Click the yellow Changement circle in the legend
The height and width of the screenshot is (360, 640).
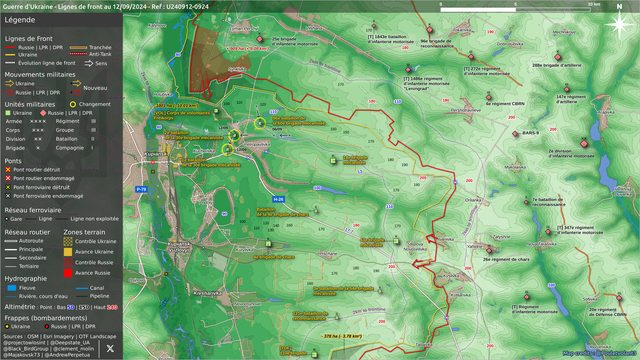[73, 104]
